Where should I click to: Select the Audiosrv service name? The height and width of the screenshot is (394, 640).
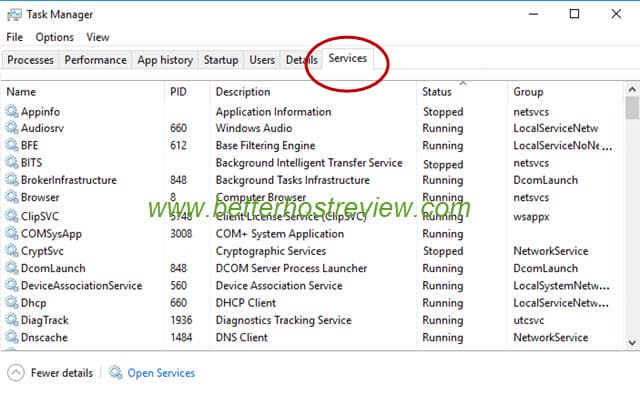[x=42, y=128]
